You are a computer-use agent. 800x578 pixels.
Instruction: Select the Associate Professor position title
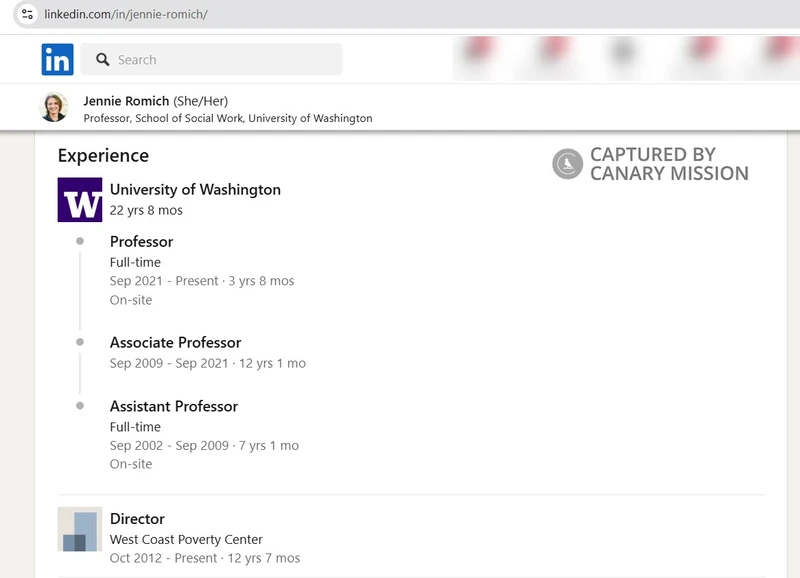(x=176, y=342)
